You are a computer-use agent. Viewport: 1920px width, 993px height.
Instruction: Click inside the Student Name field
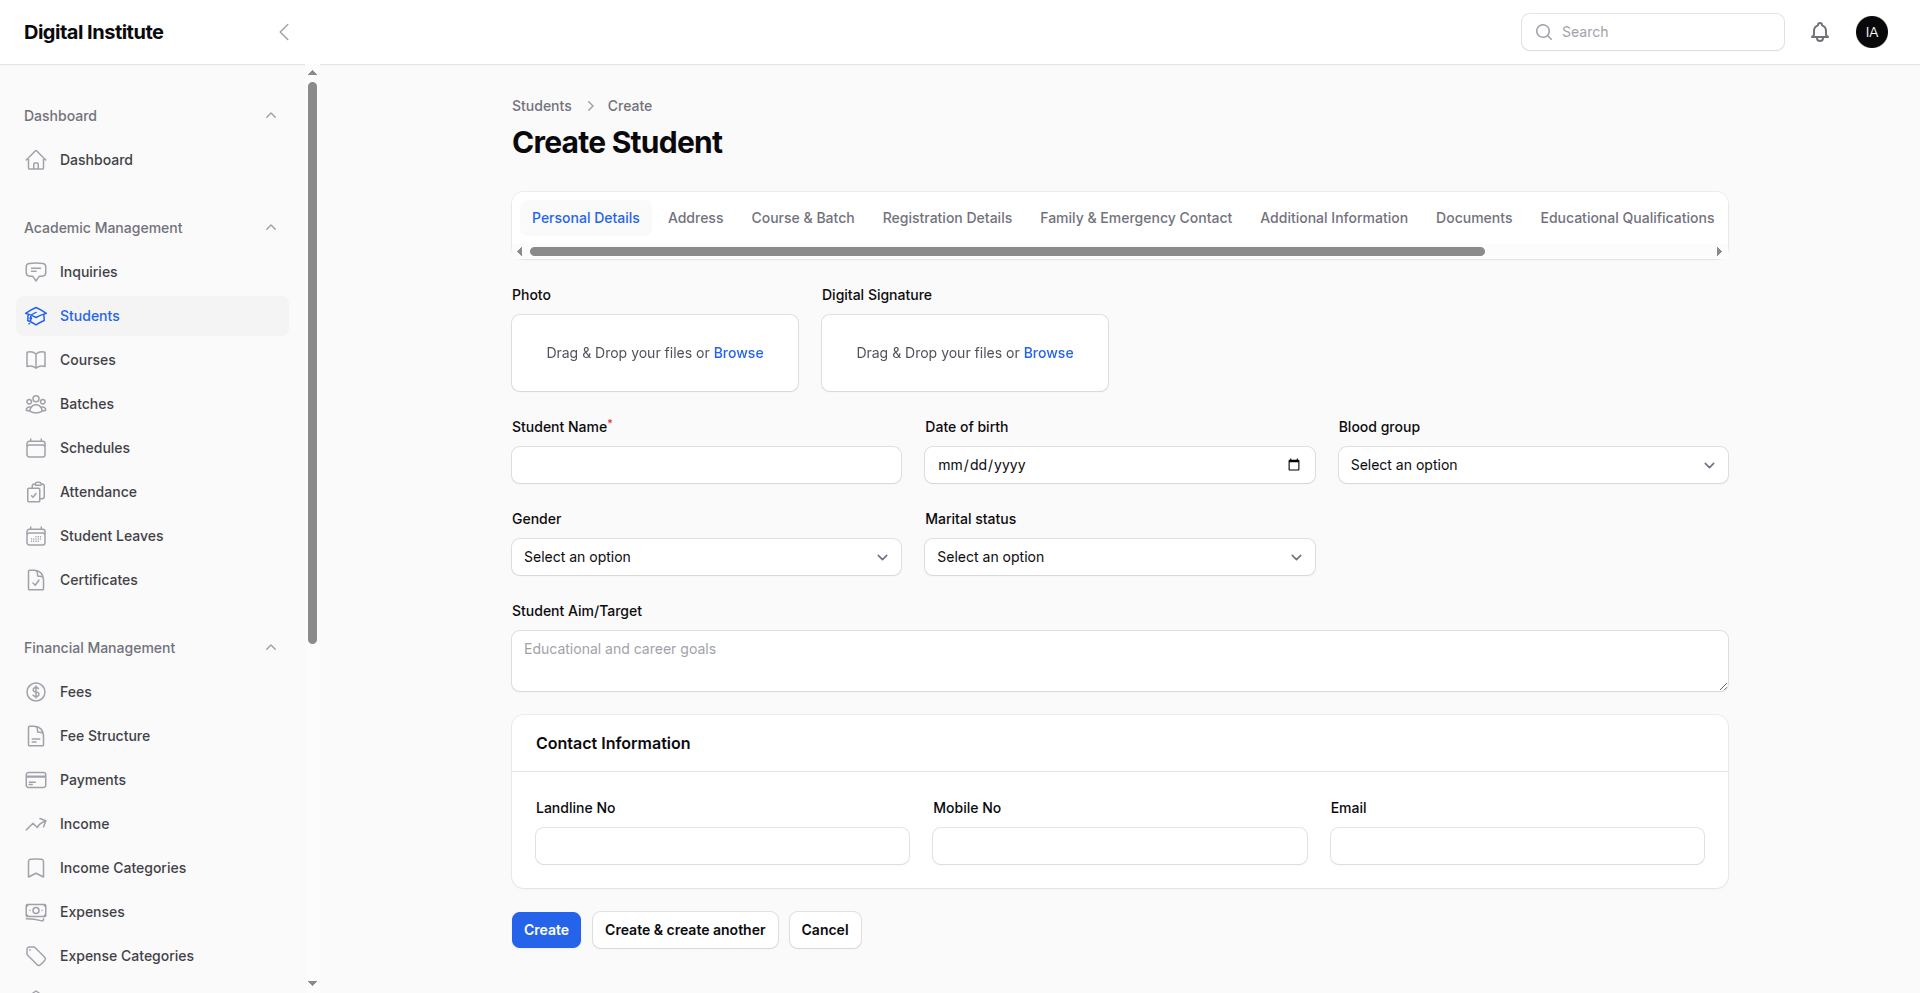(x=705, y=464)
